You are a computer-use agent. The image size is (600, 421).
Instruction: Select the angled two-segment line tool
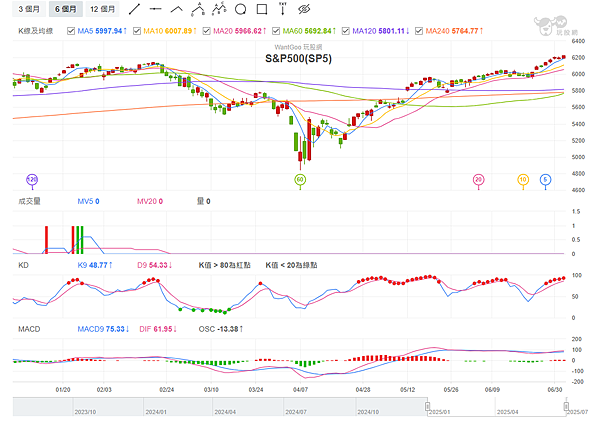(x=176, y=9)
